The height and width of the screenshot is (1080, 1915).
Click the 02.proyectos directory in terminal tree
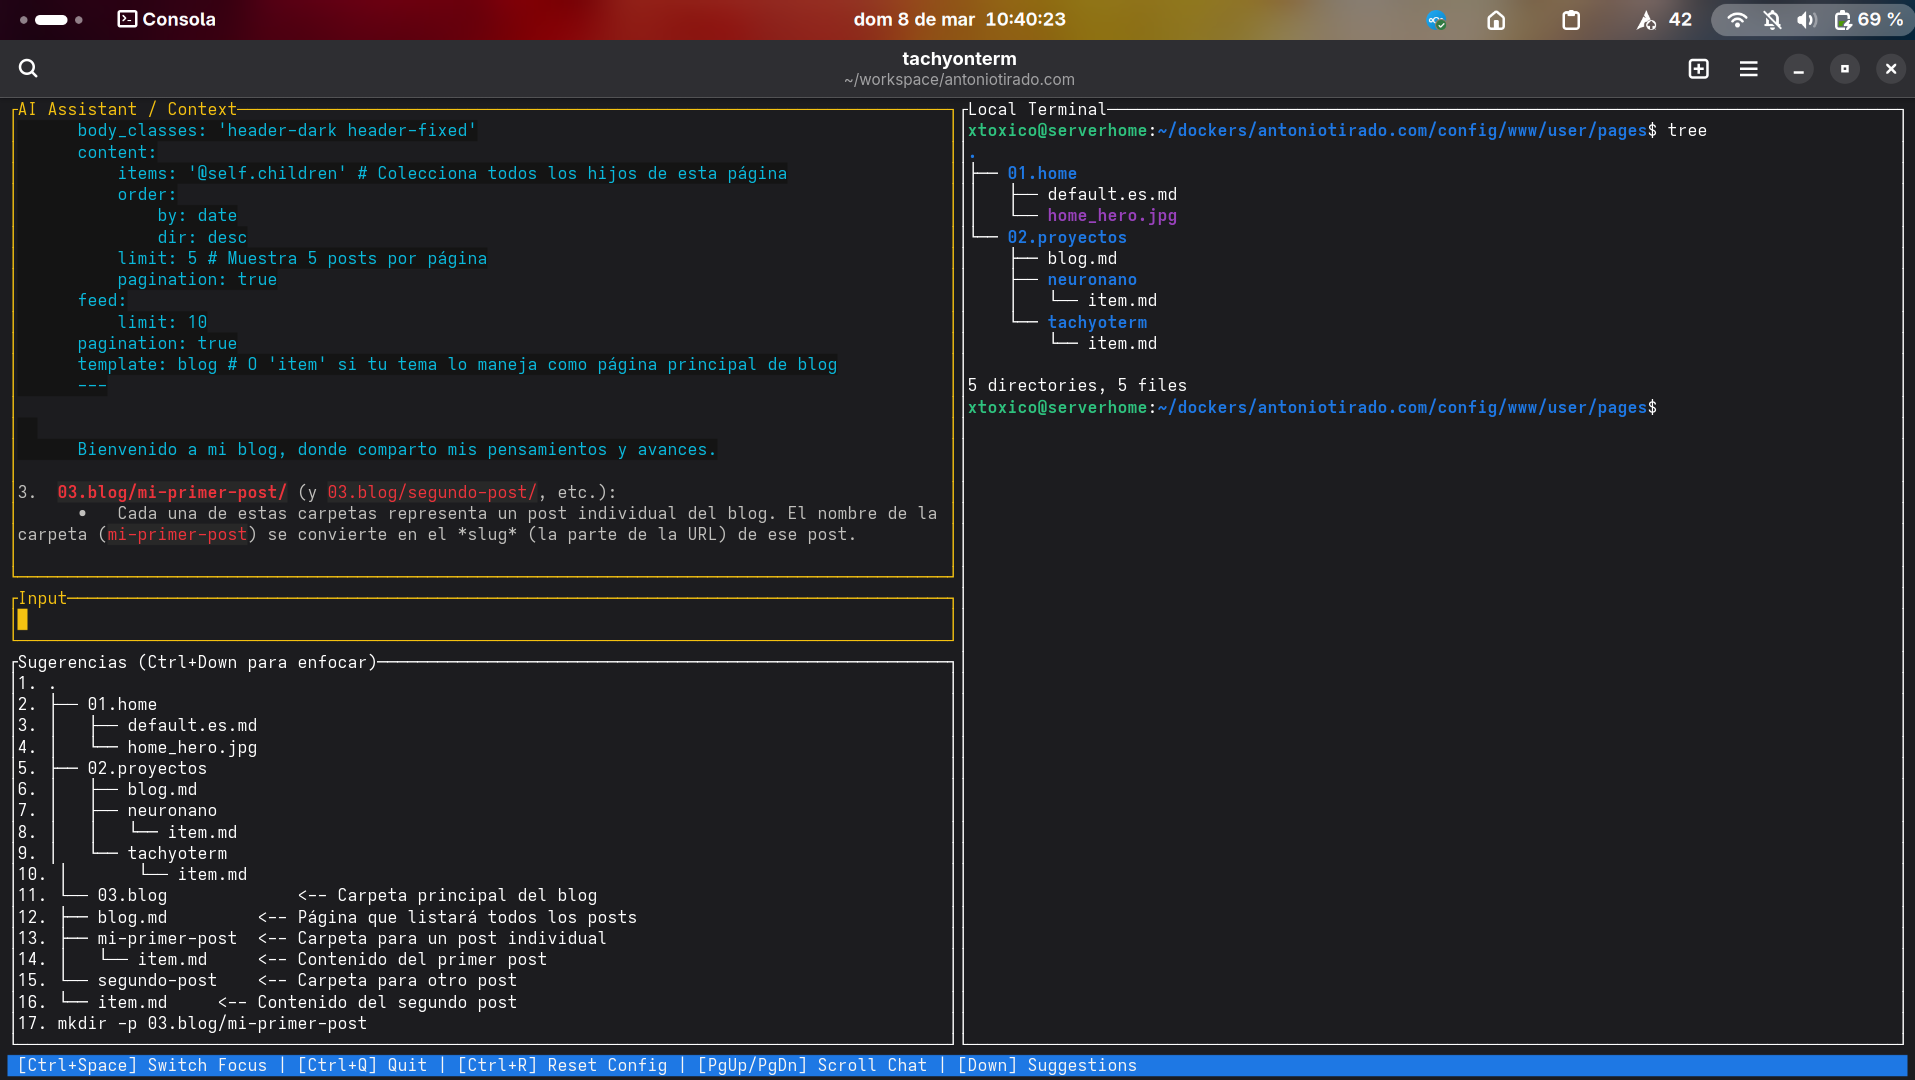click(x=1066, y=237)
